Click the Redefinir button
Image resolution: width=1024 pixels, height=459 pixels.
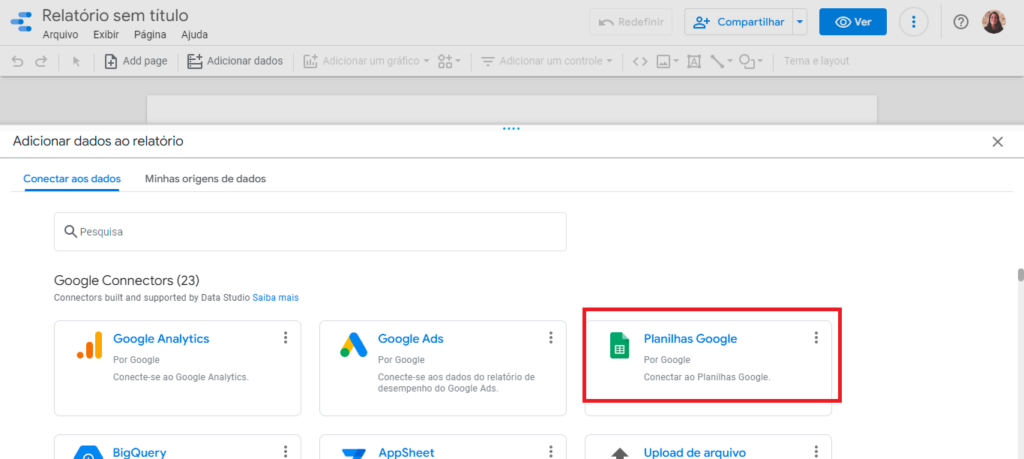[631, 22]
